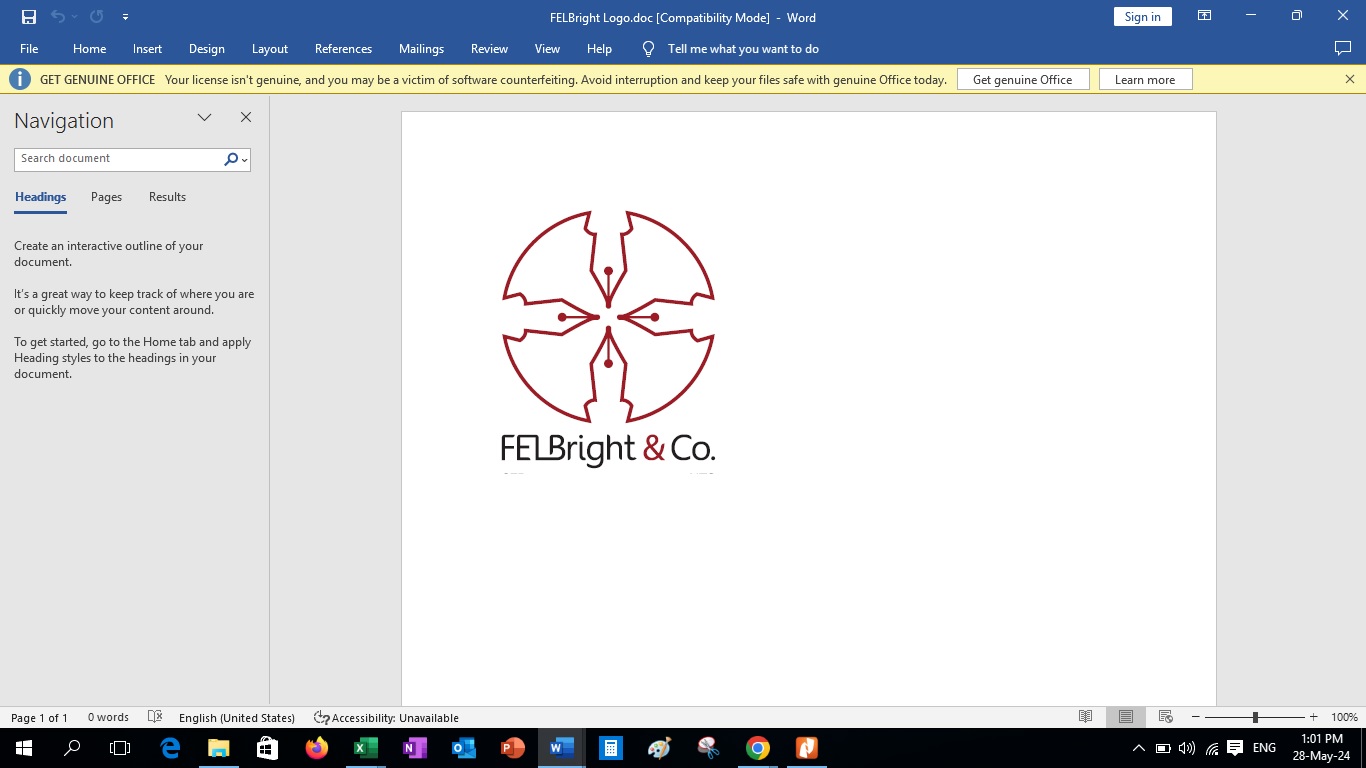Click the Sign in button
Image resolution: width=1366 pixels, height=768 pixels.
1142,17
